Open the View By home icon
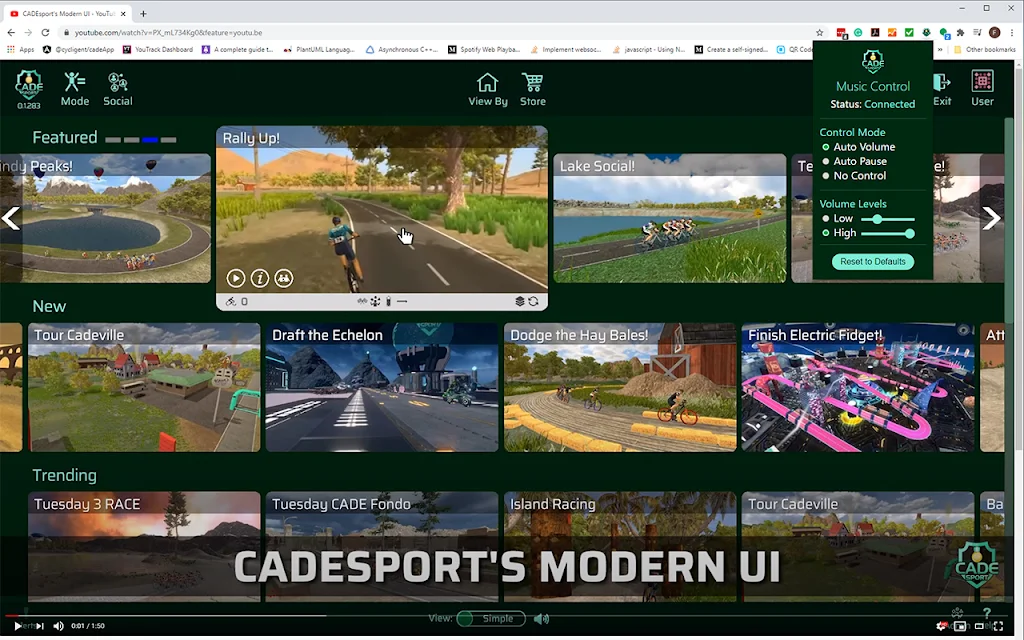 pos(487,89)
